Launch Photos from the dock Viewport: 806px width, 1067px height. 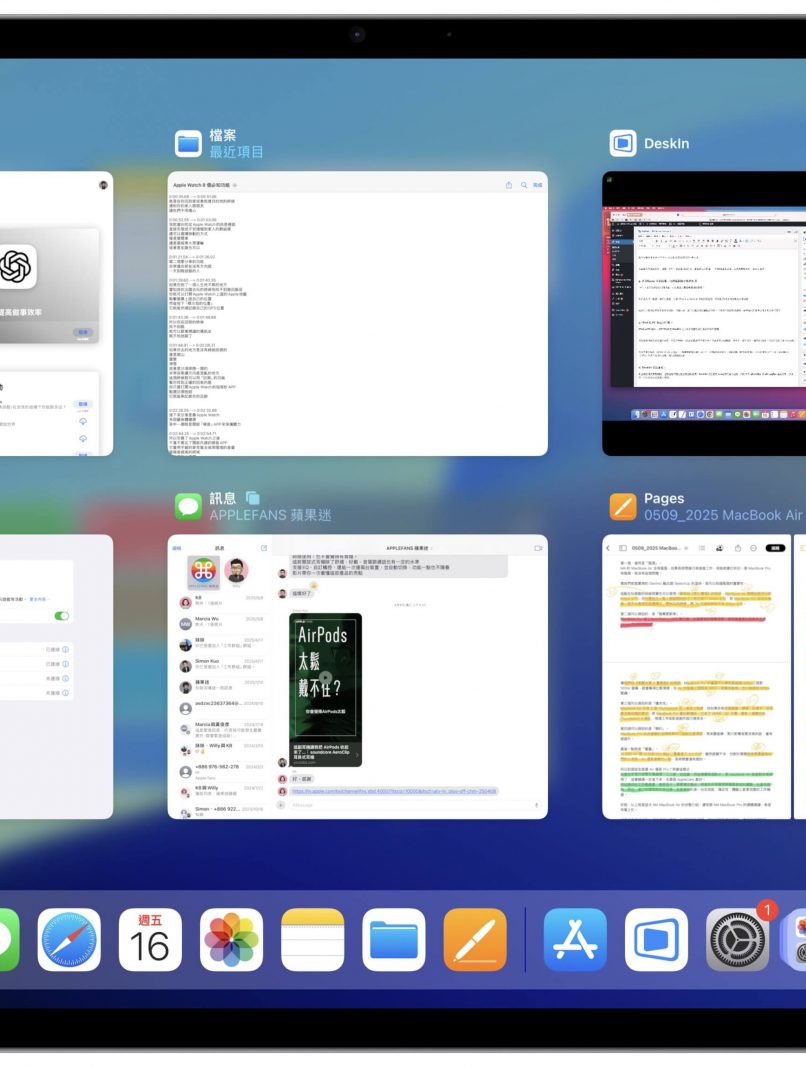231,939
